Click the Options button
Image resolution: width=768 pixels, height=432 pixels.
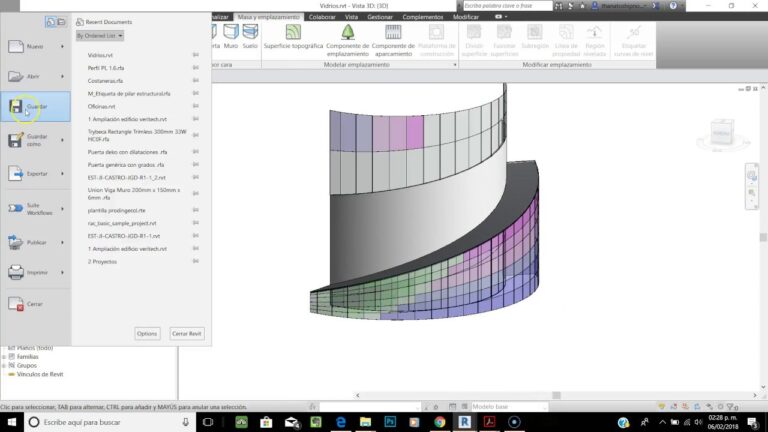point(147,334)
